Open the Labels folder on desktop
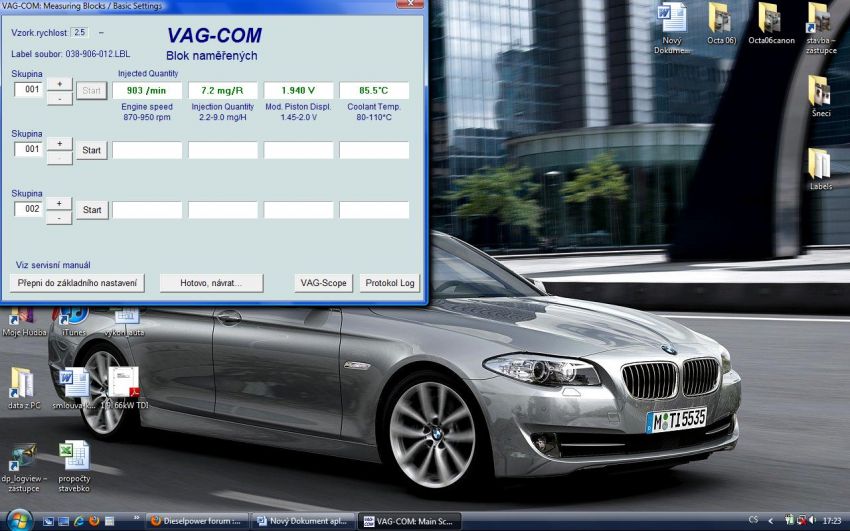Image resolution: width=850 pixels, height=531 pixels. coord(819,164)
